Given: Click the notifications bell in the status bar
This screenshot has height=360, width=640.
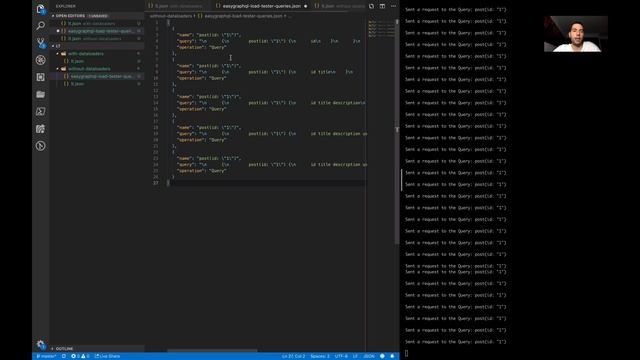Looking at the screenshot, I should (392, 356).
